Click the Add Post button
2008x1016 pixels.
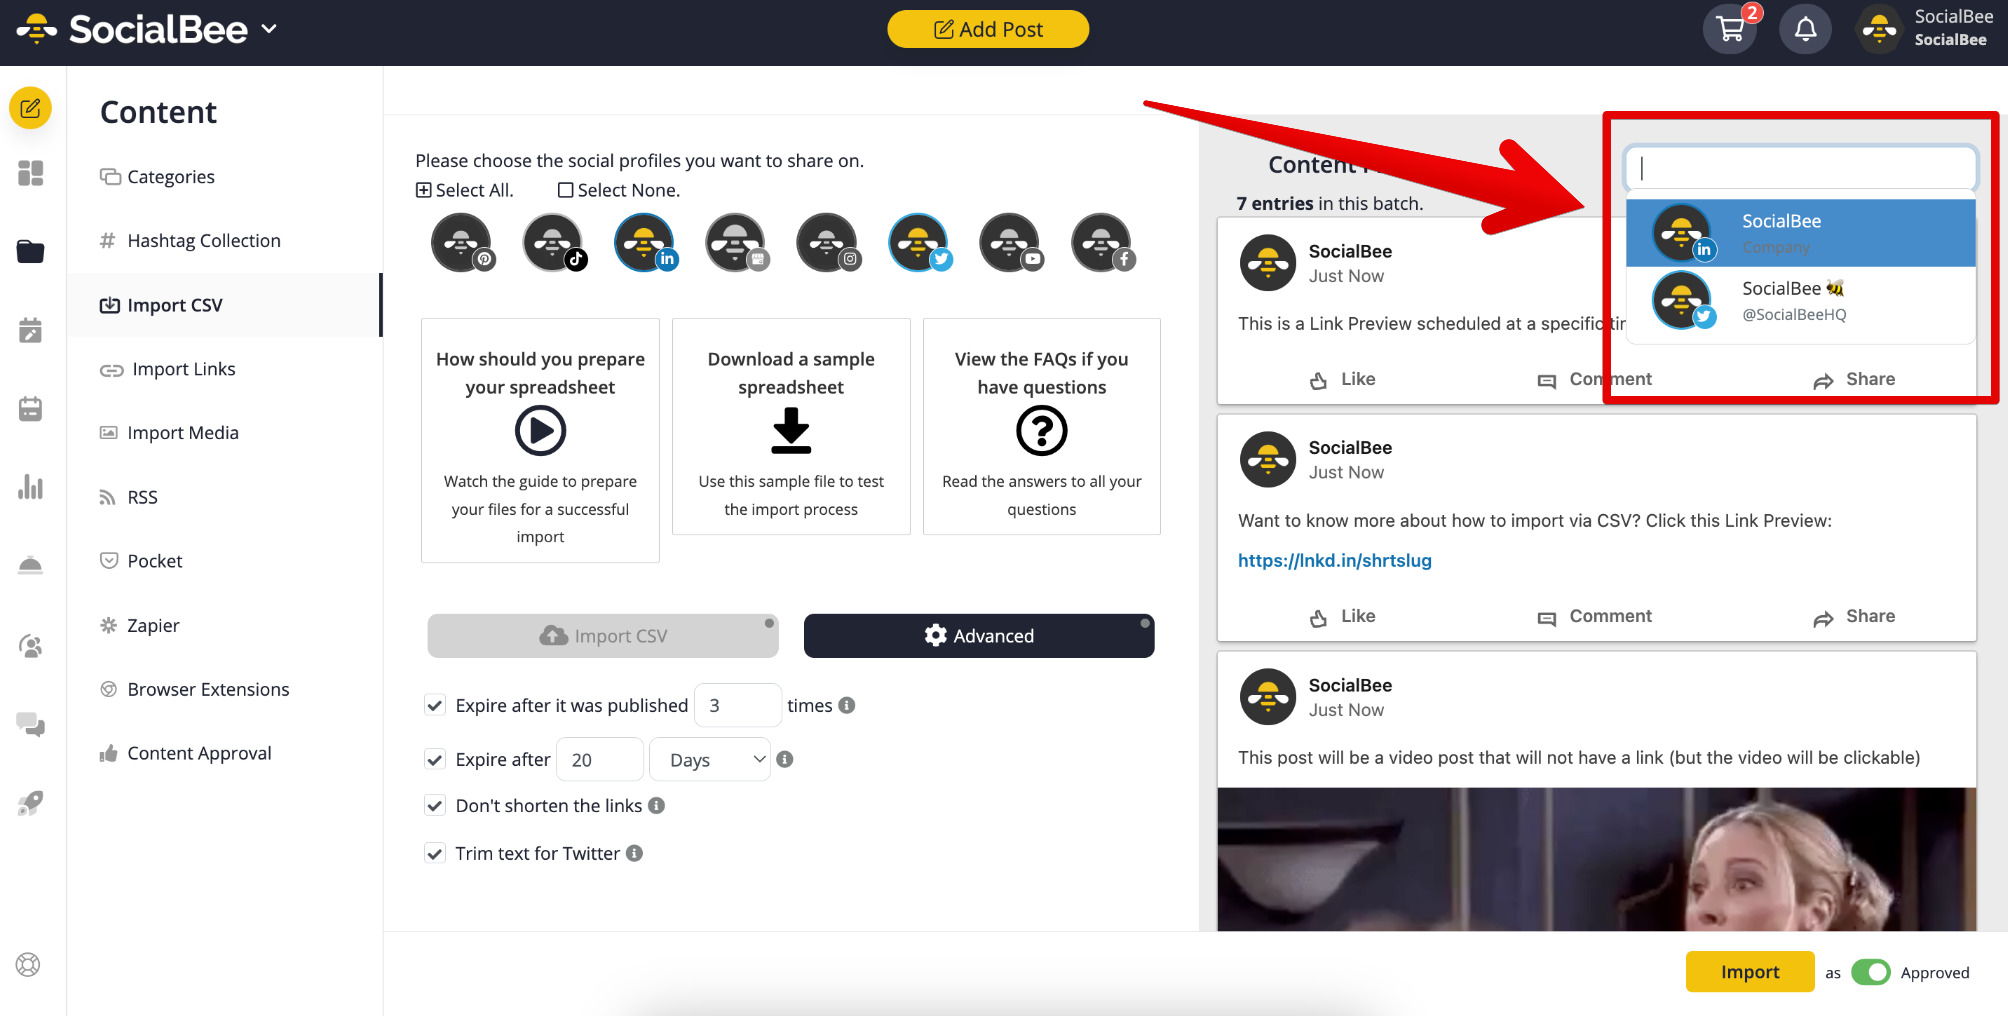988,29
